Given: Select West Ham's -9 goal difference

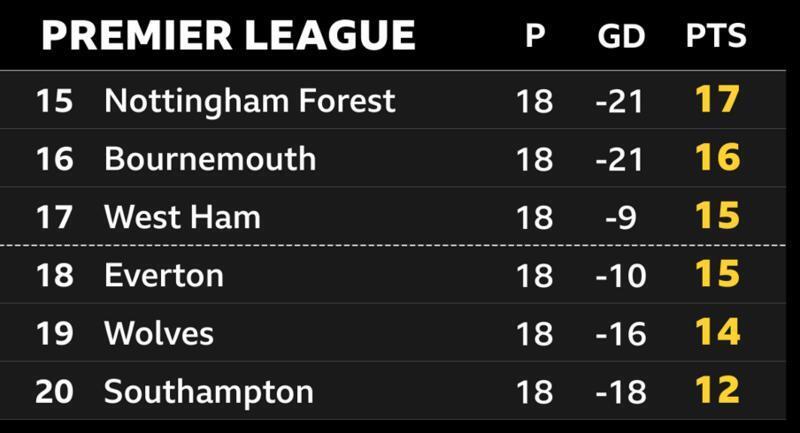Looking at the screenshot, I should click(x=622, y=216).
